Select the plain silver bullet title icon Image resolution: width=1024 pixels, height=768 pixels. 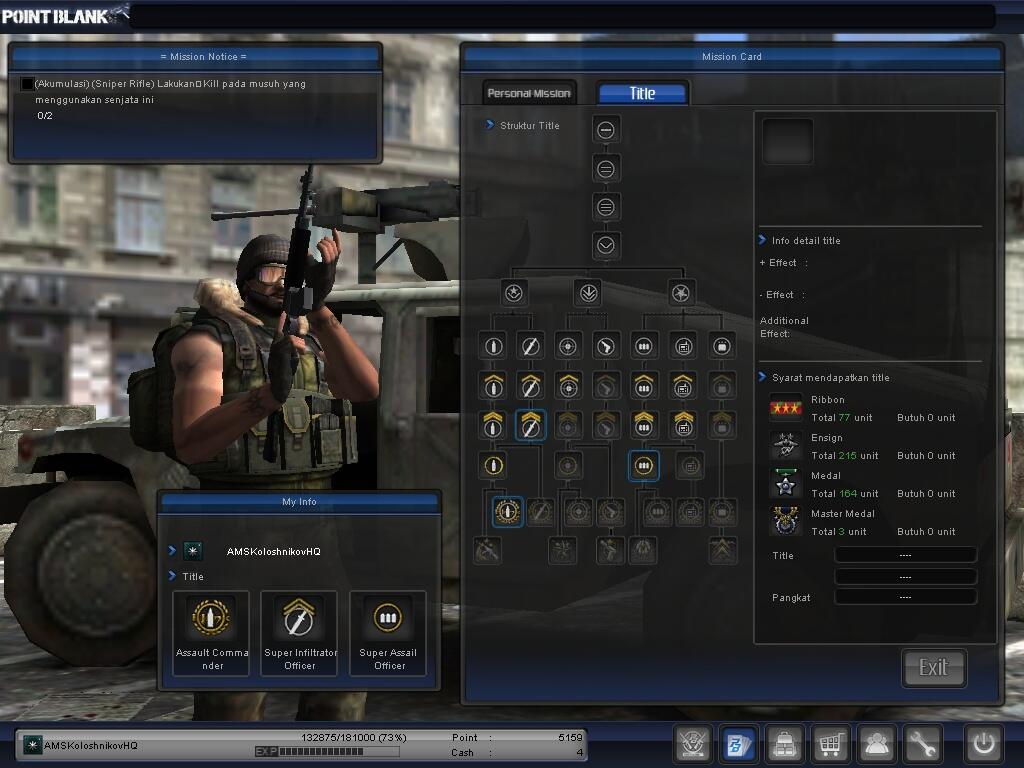(x=493, y=346)
